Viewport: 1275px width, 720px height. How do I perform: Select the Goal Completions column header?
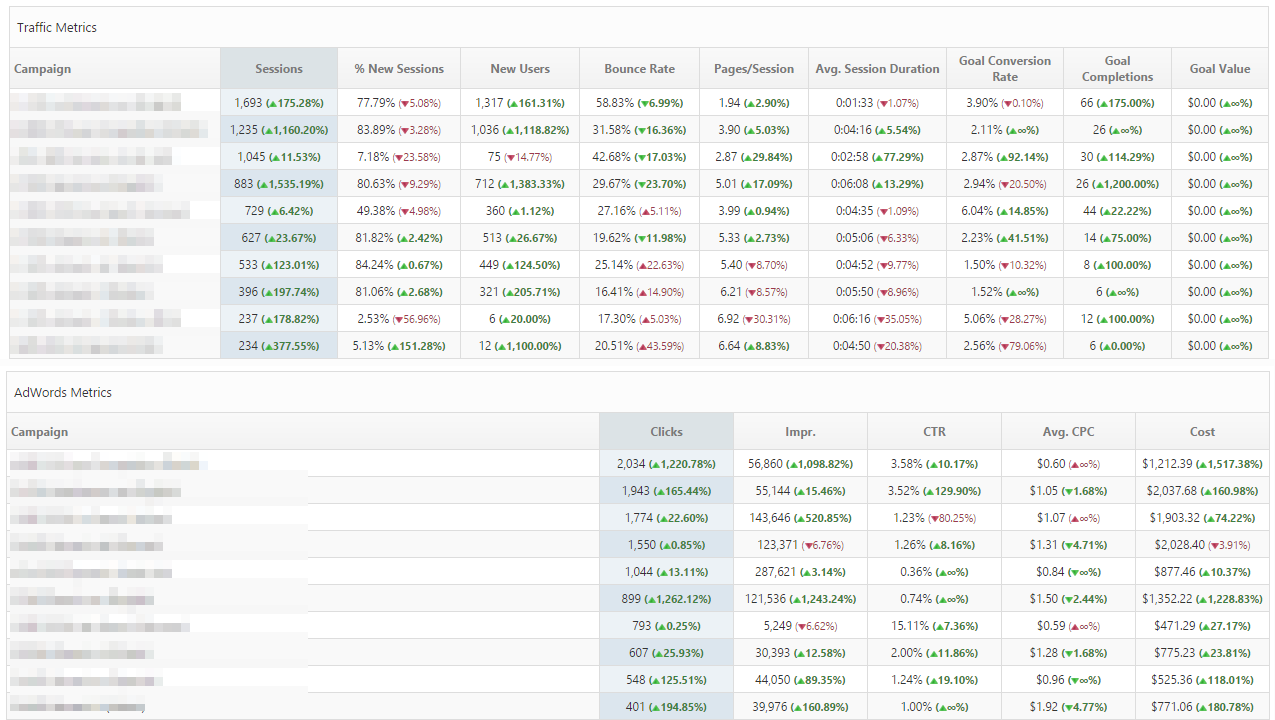tap(1117, 69)
